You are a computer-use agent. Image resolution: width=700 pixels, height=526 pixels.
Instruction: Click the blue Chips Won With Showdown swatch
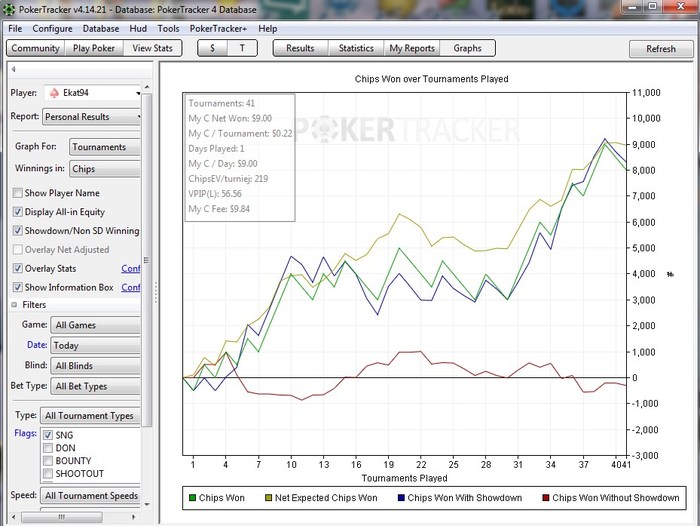tap(401, 497)
